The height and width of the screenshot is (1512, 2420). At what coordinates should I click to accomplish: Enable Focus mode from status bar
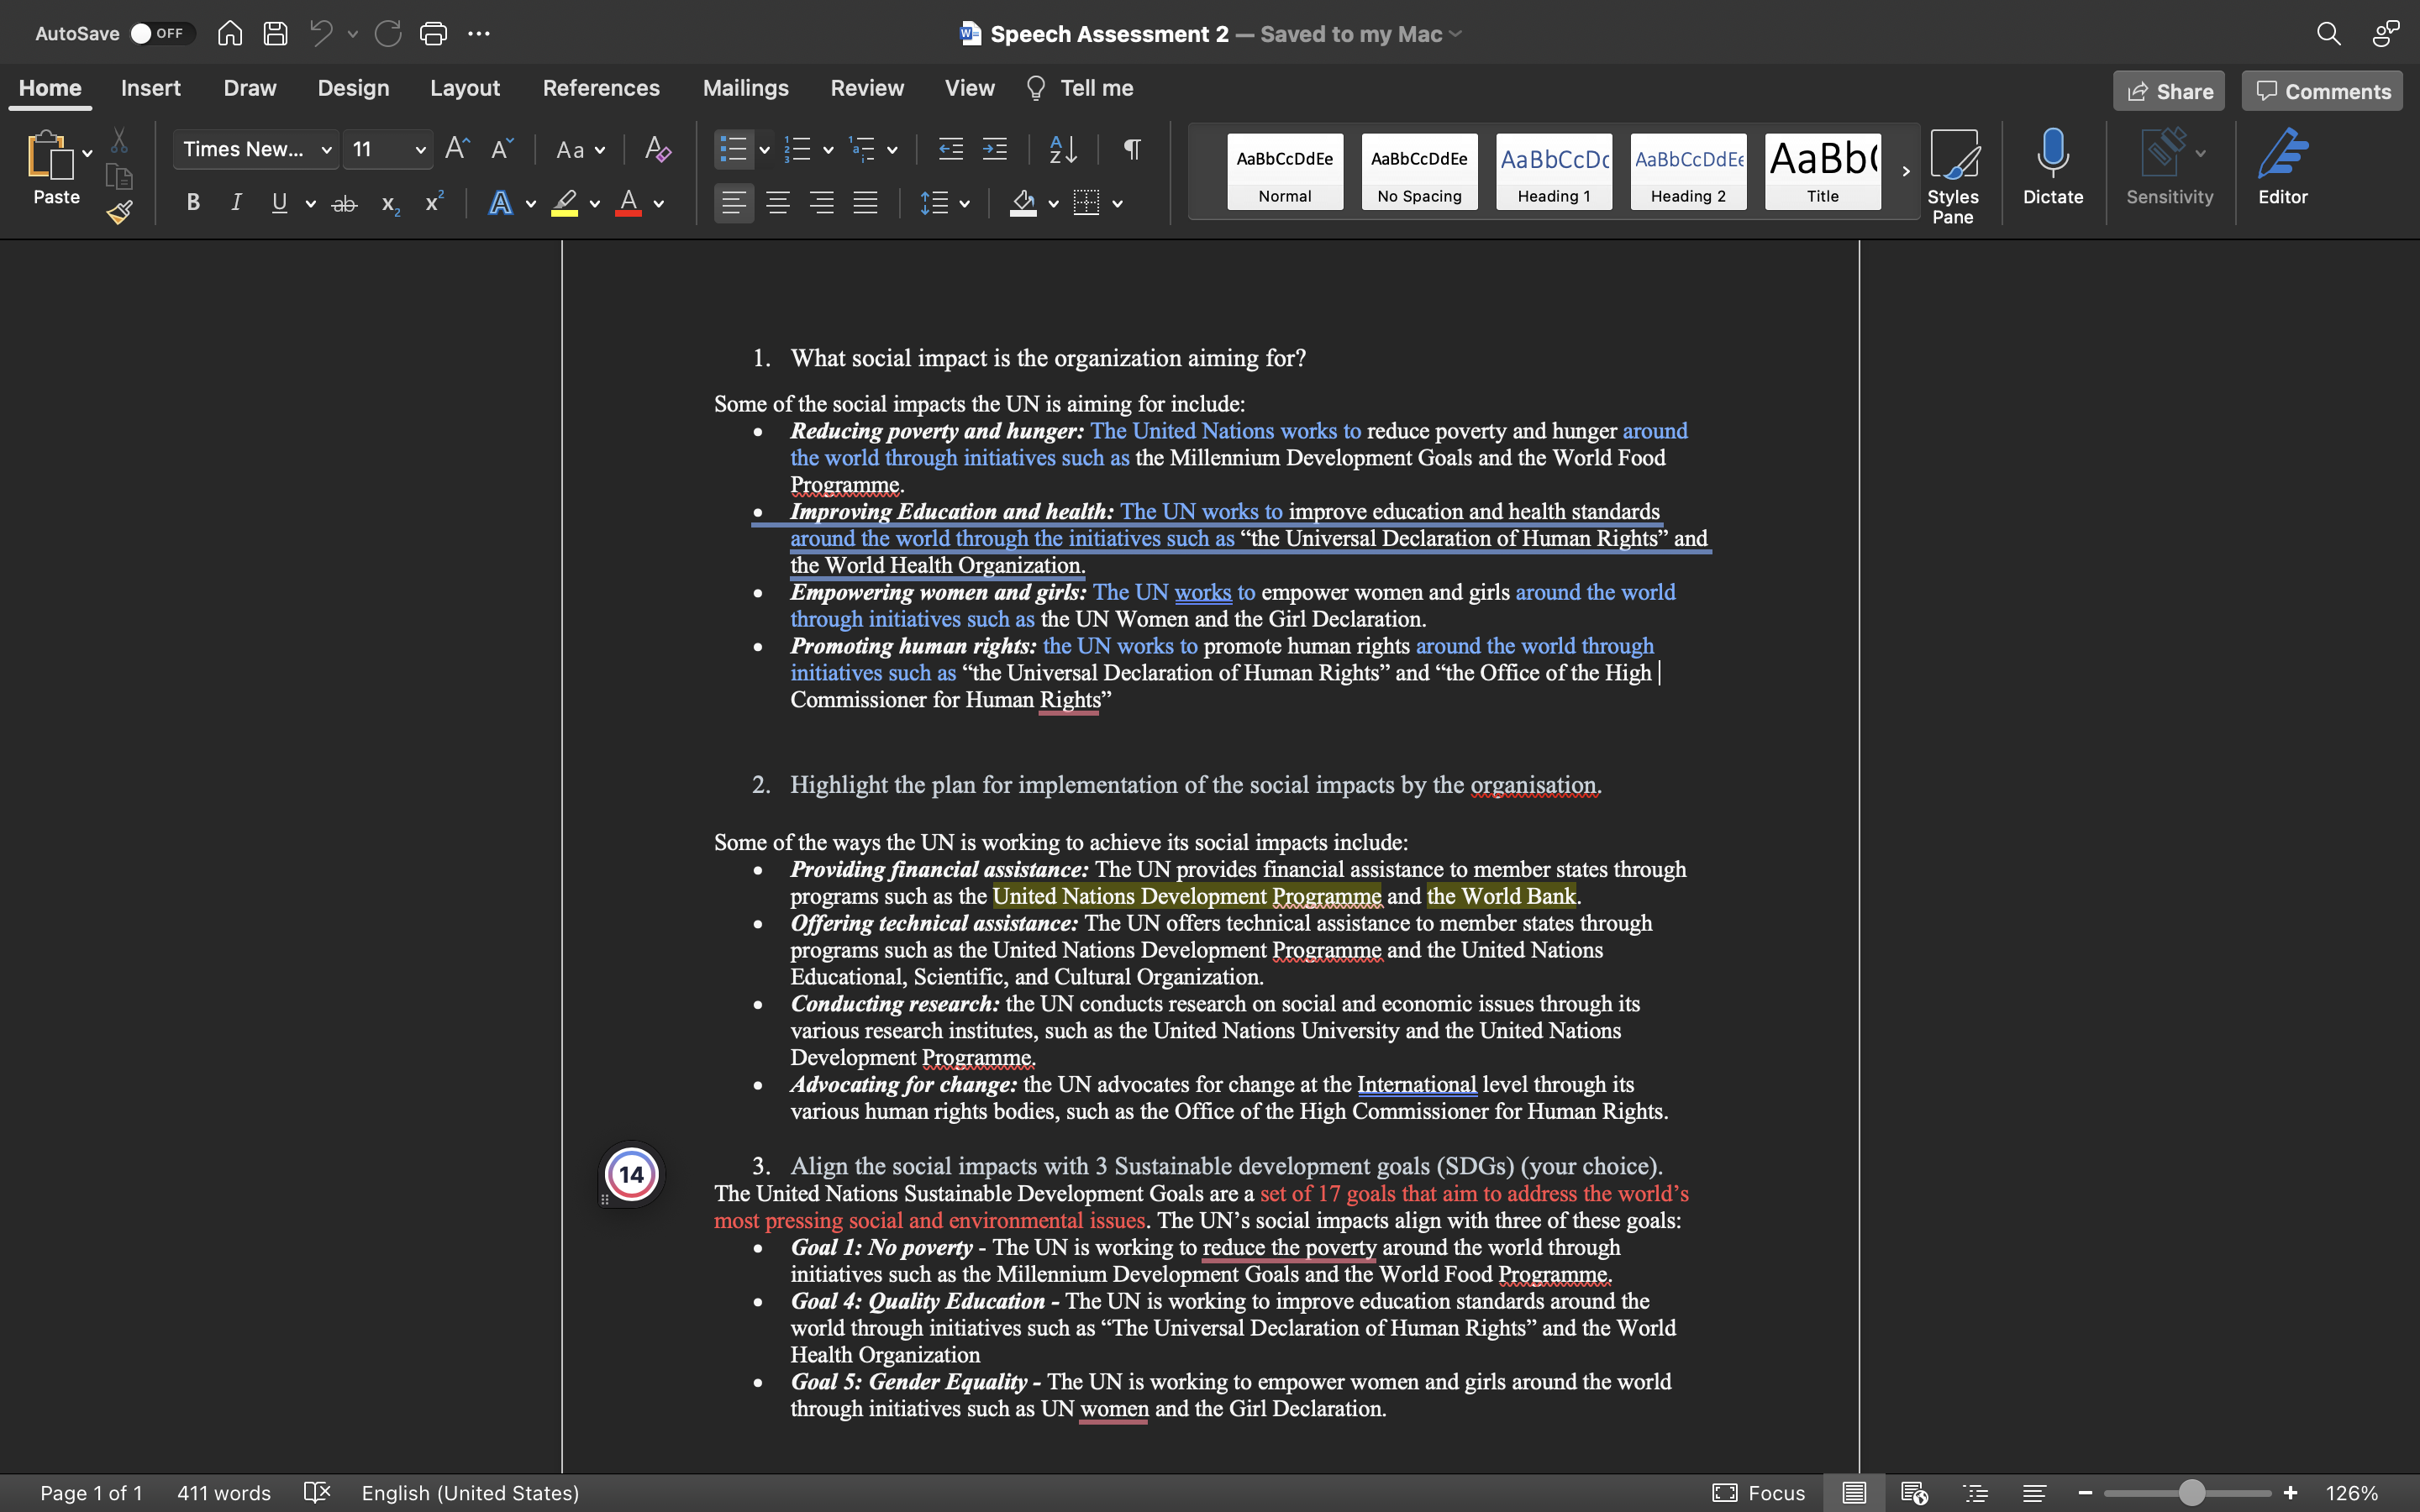point(1758,1493)
